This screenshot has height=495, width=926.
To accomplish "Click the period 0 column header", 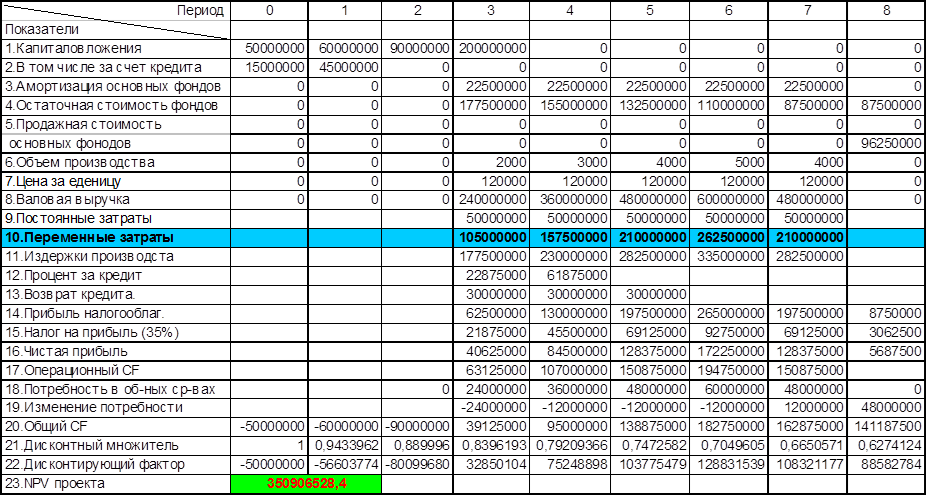I will (267, 9).
